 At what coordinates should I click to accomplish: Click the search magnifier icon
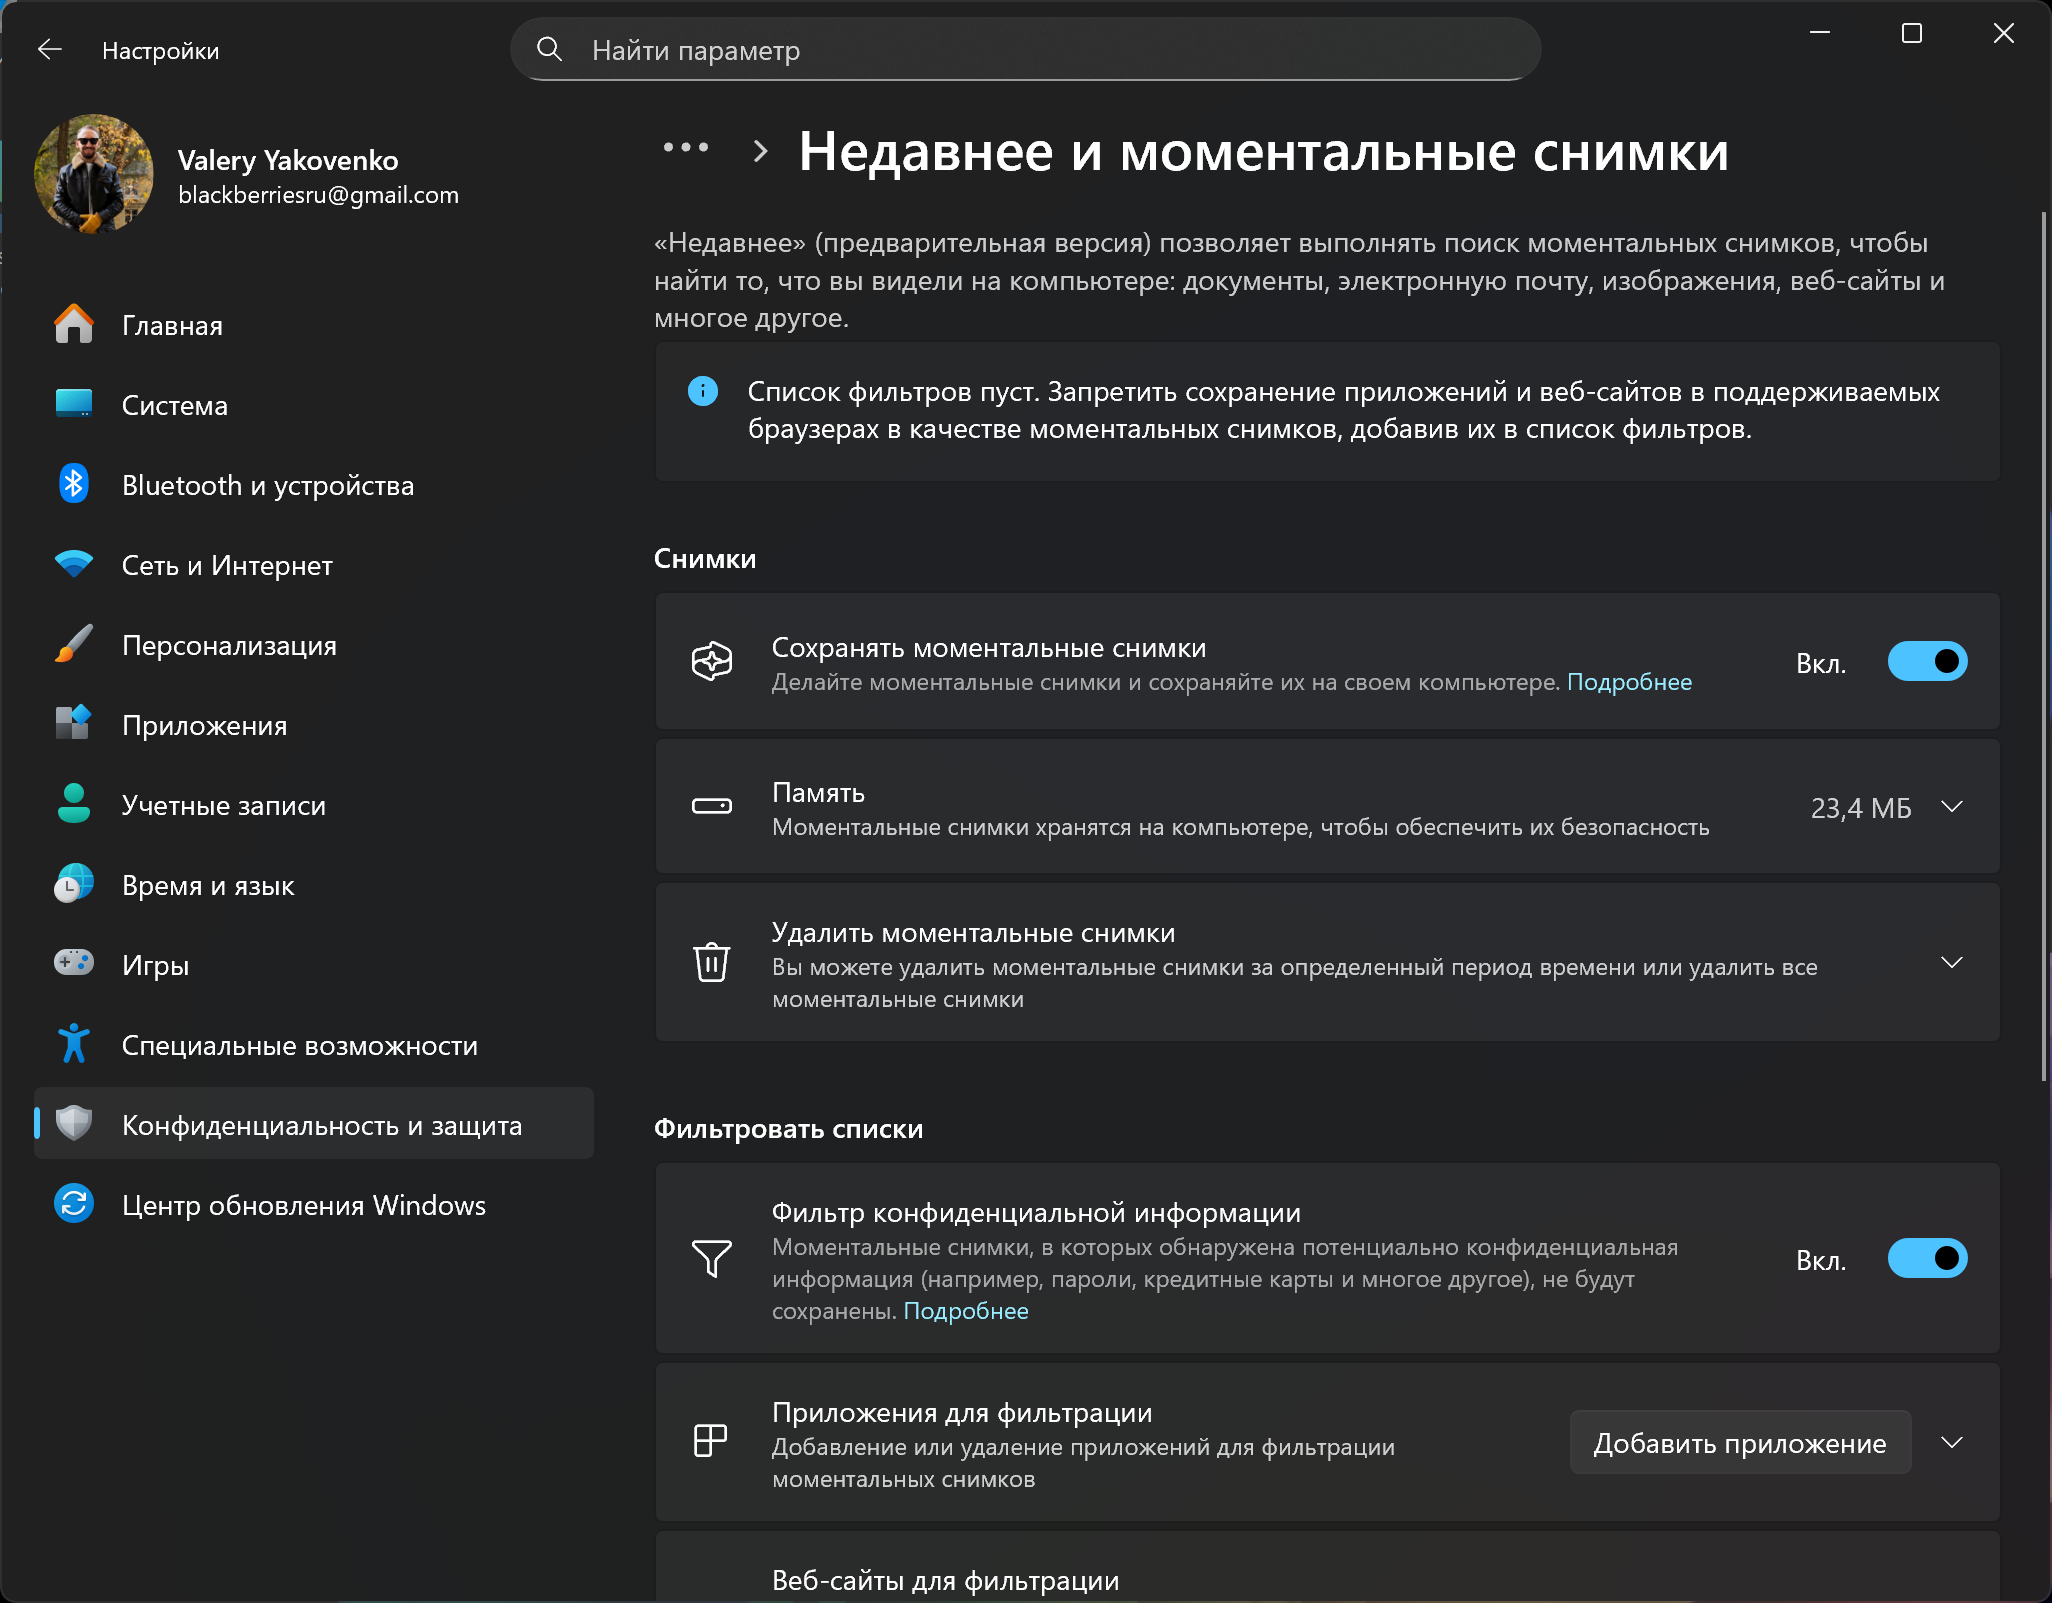tap(549, 49)
